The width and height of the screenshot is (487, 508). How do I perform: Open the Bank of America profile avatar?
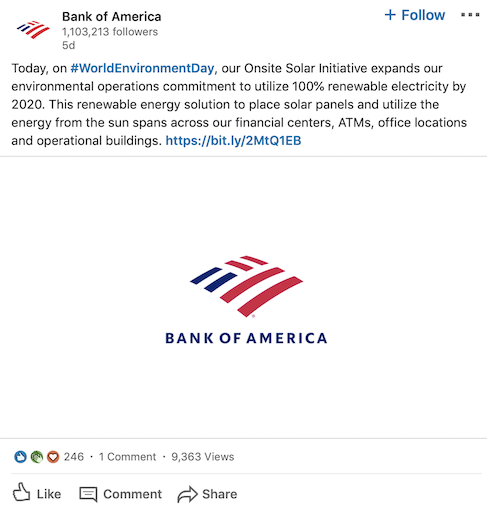pyautogui.click(x=33, y=30)
